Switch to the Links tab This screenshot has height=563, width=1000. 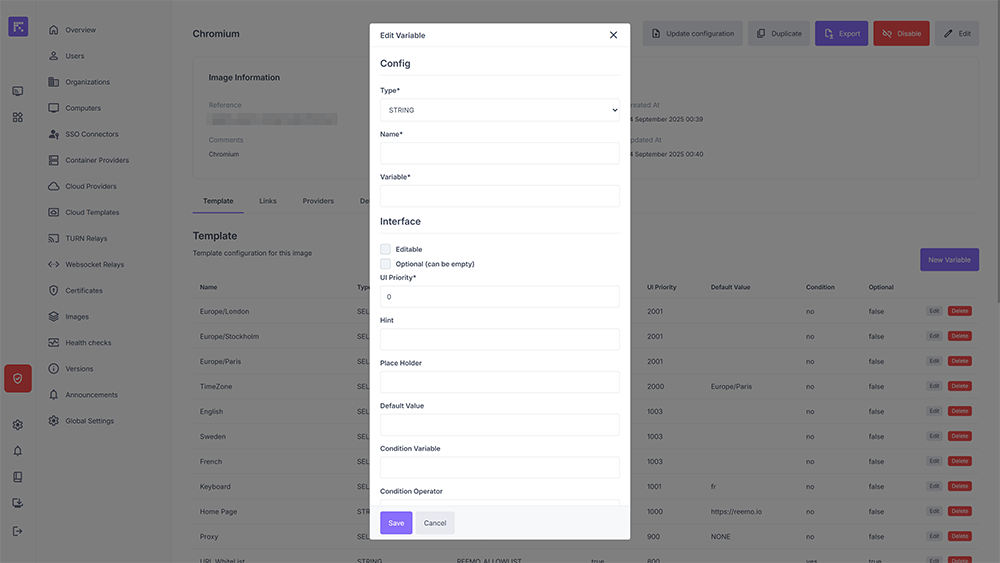pos(268,201)
